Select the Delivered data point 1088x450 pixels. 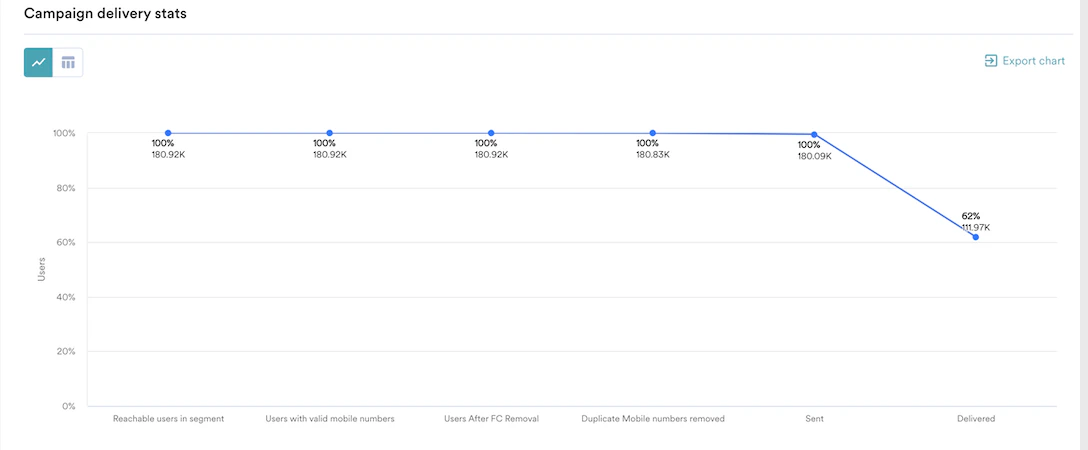pos(976,237)
